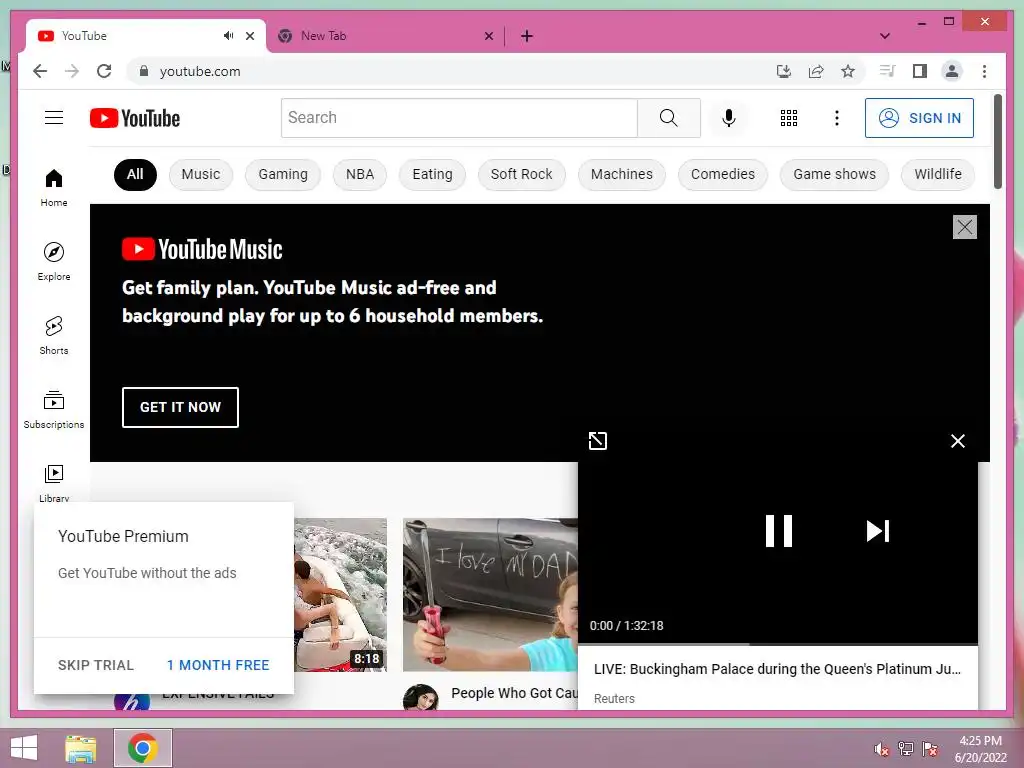Click the search magnifier button

point(669,118)
